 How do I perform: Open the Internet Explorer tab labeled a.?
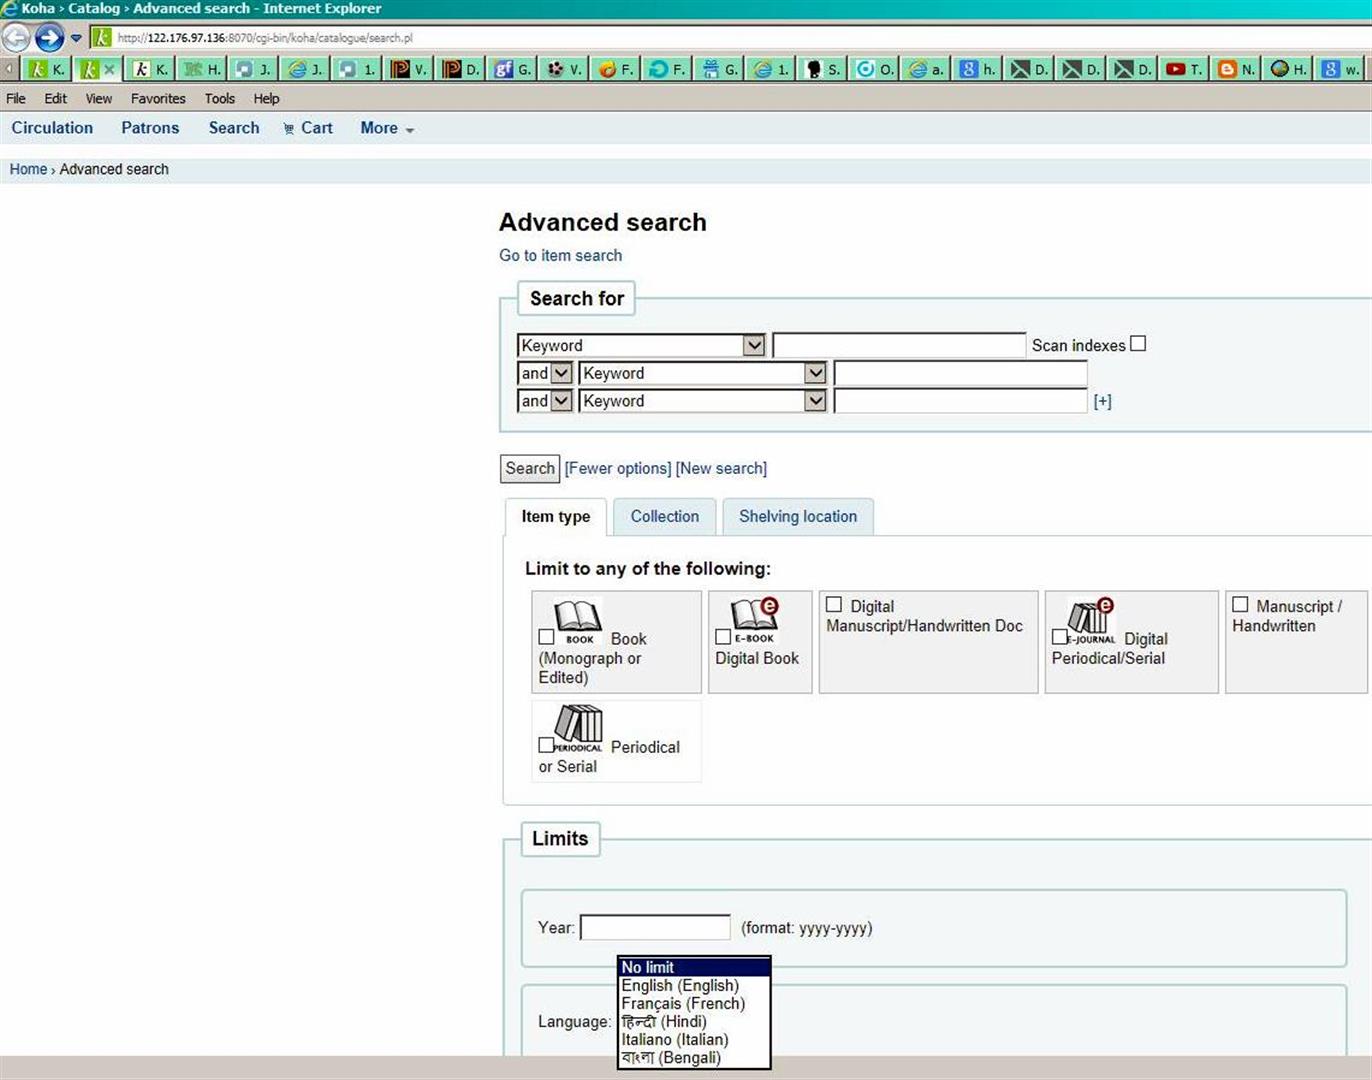tap(926, 69)
